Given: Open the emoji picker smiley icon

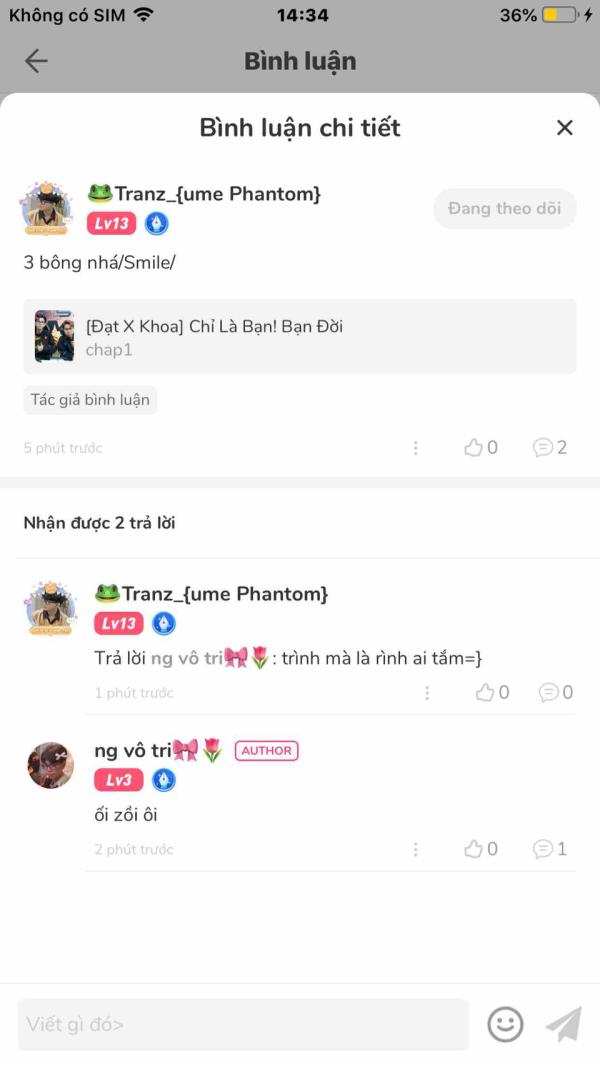Looking at the screenshot, I should click(x=505, y=1024).
